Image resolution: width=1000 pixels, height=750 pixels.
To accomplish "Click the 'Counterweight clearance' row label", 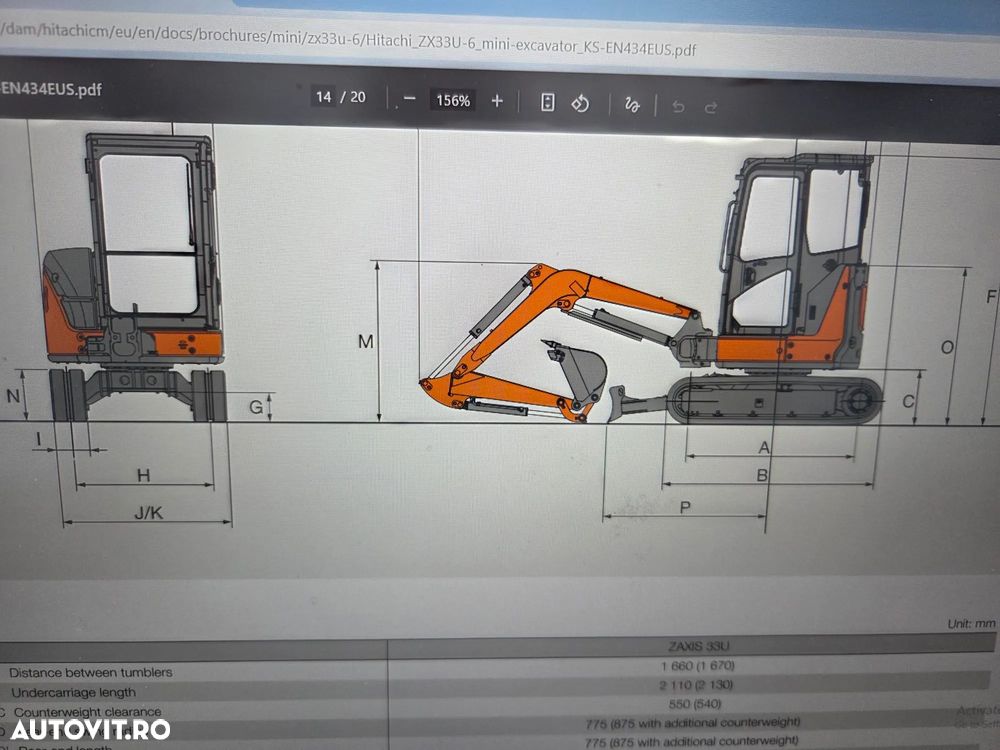I will click(87, 712).
